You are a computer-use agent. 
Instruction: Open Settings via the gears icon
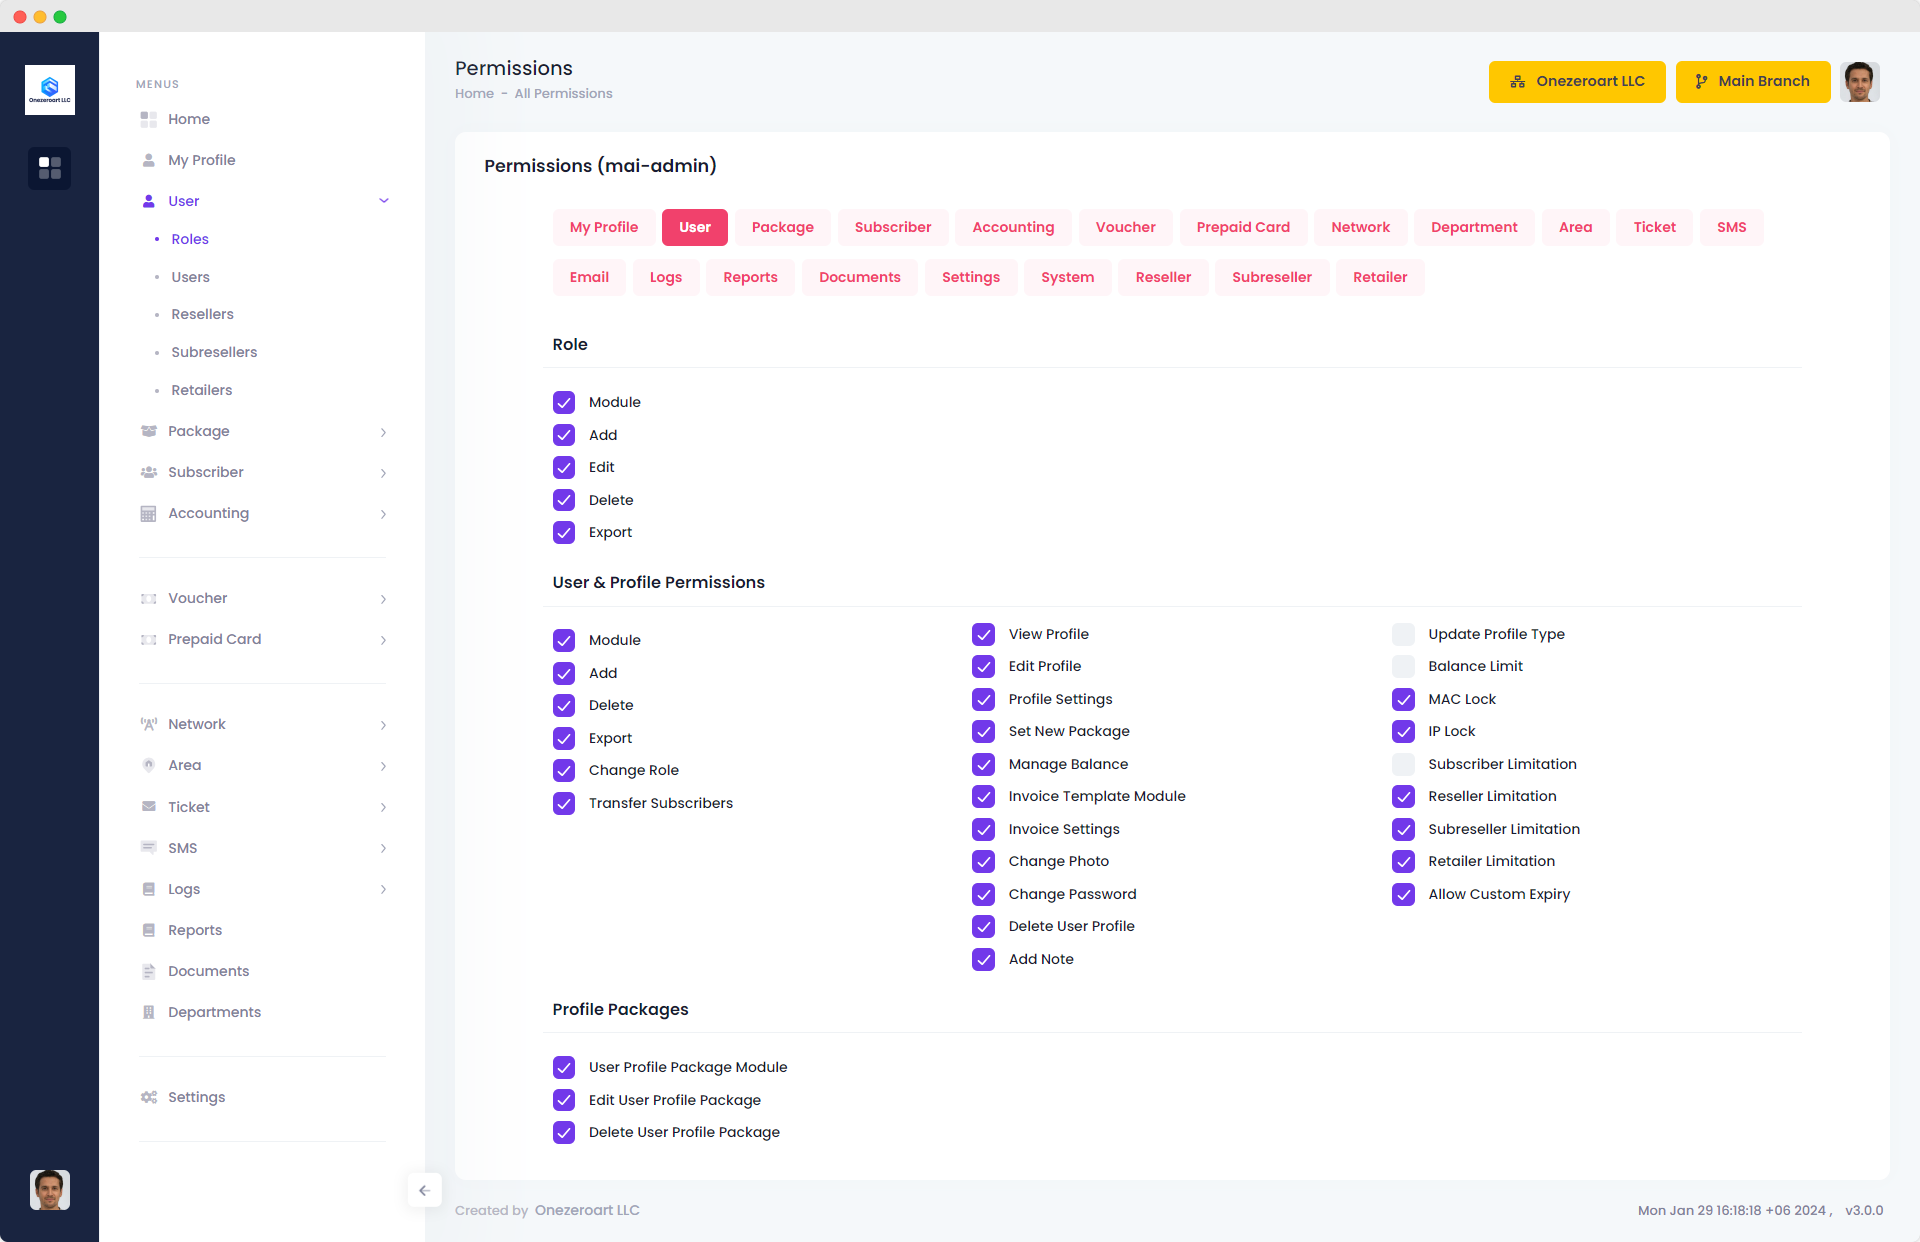point(149,1097)
